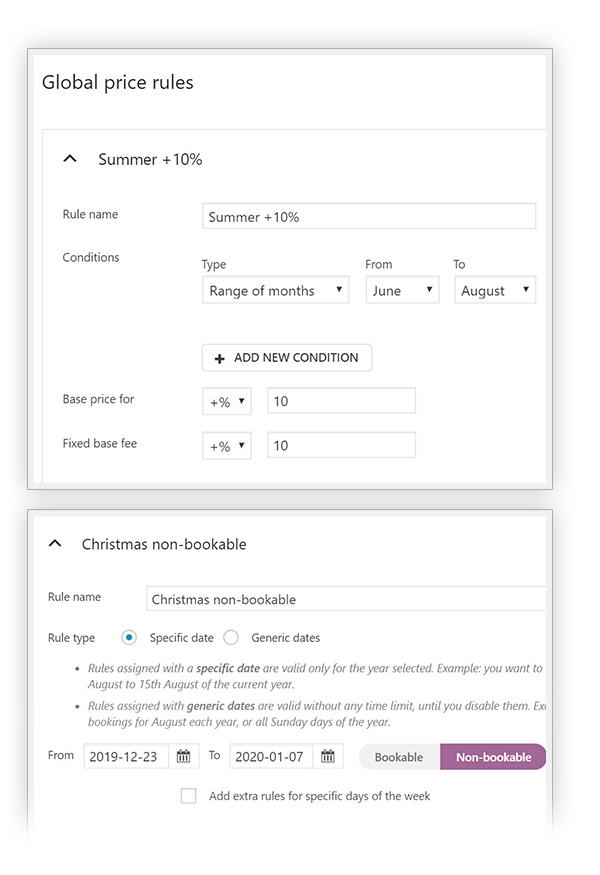Switch to Non-bookable option
This screenshot has height=875, width=600.
tap(493, 757)
